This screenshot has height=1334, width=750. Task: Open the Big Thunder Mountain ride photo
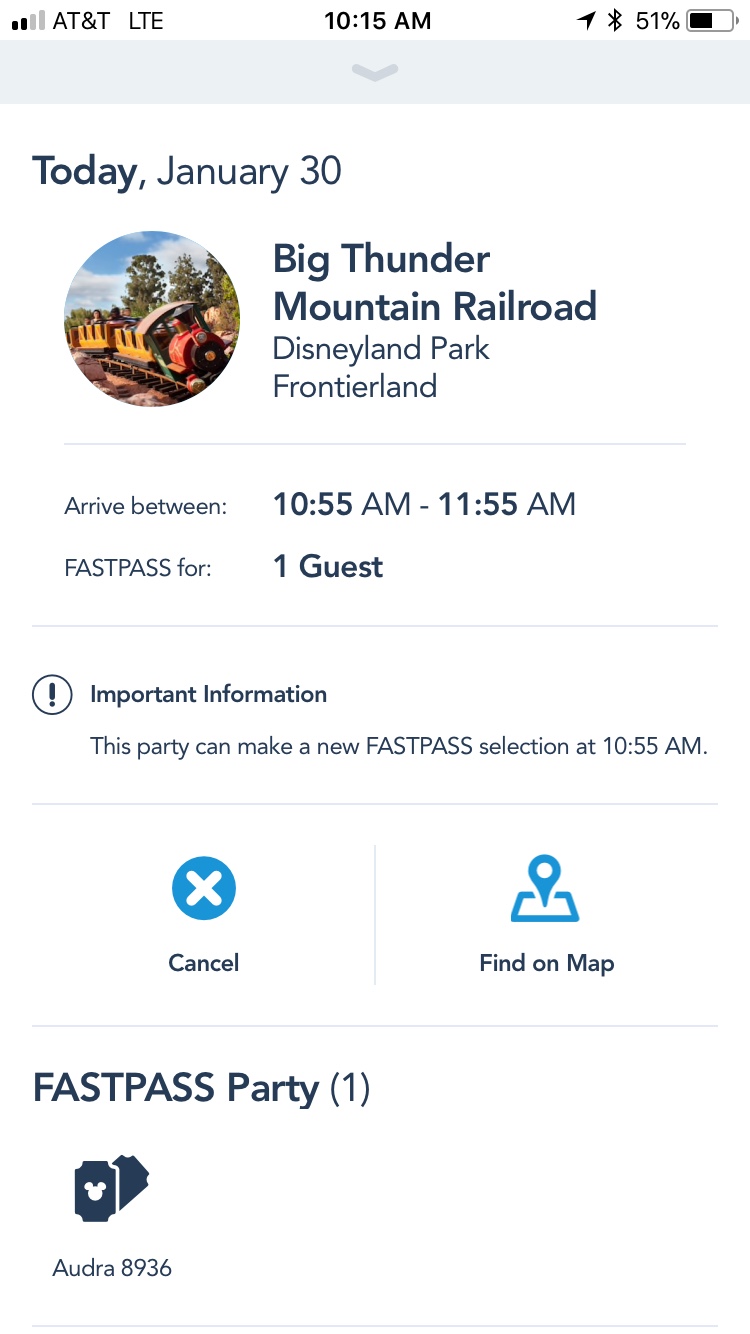click(152, 318)
